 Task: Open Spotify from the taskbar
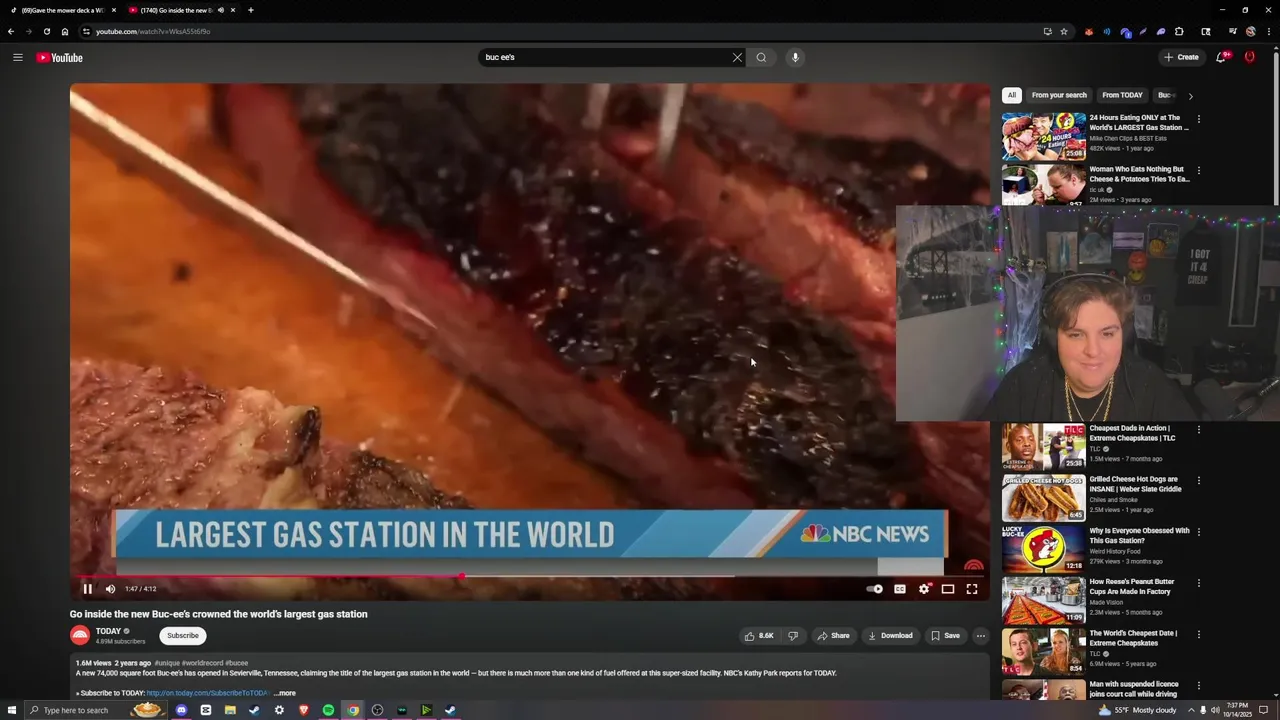(x=328, y=710)
